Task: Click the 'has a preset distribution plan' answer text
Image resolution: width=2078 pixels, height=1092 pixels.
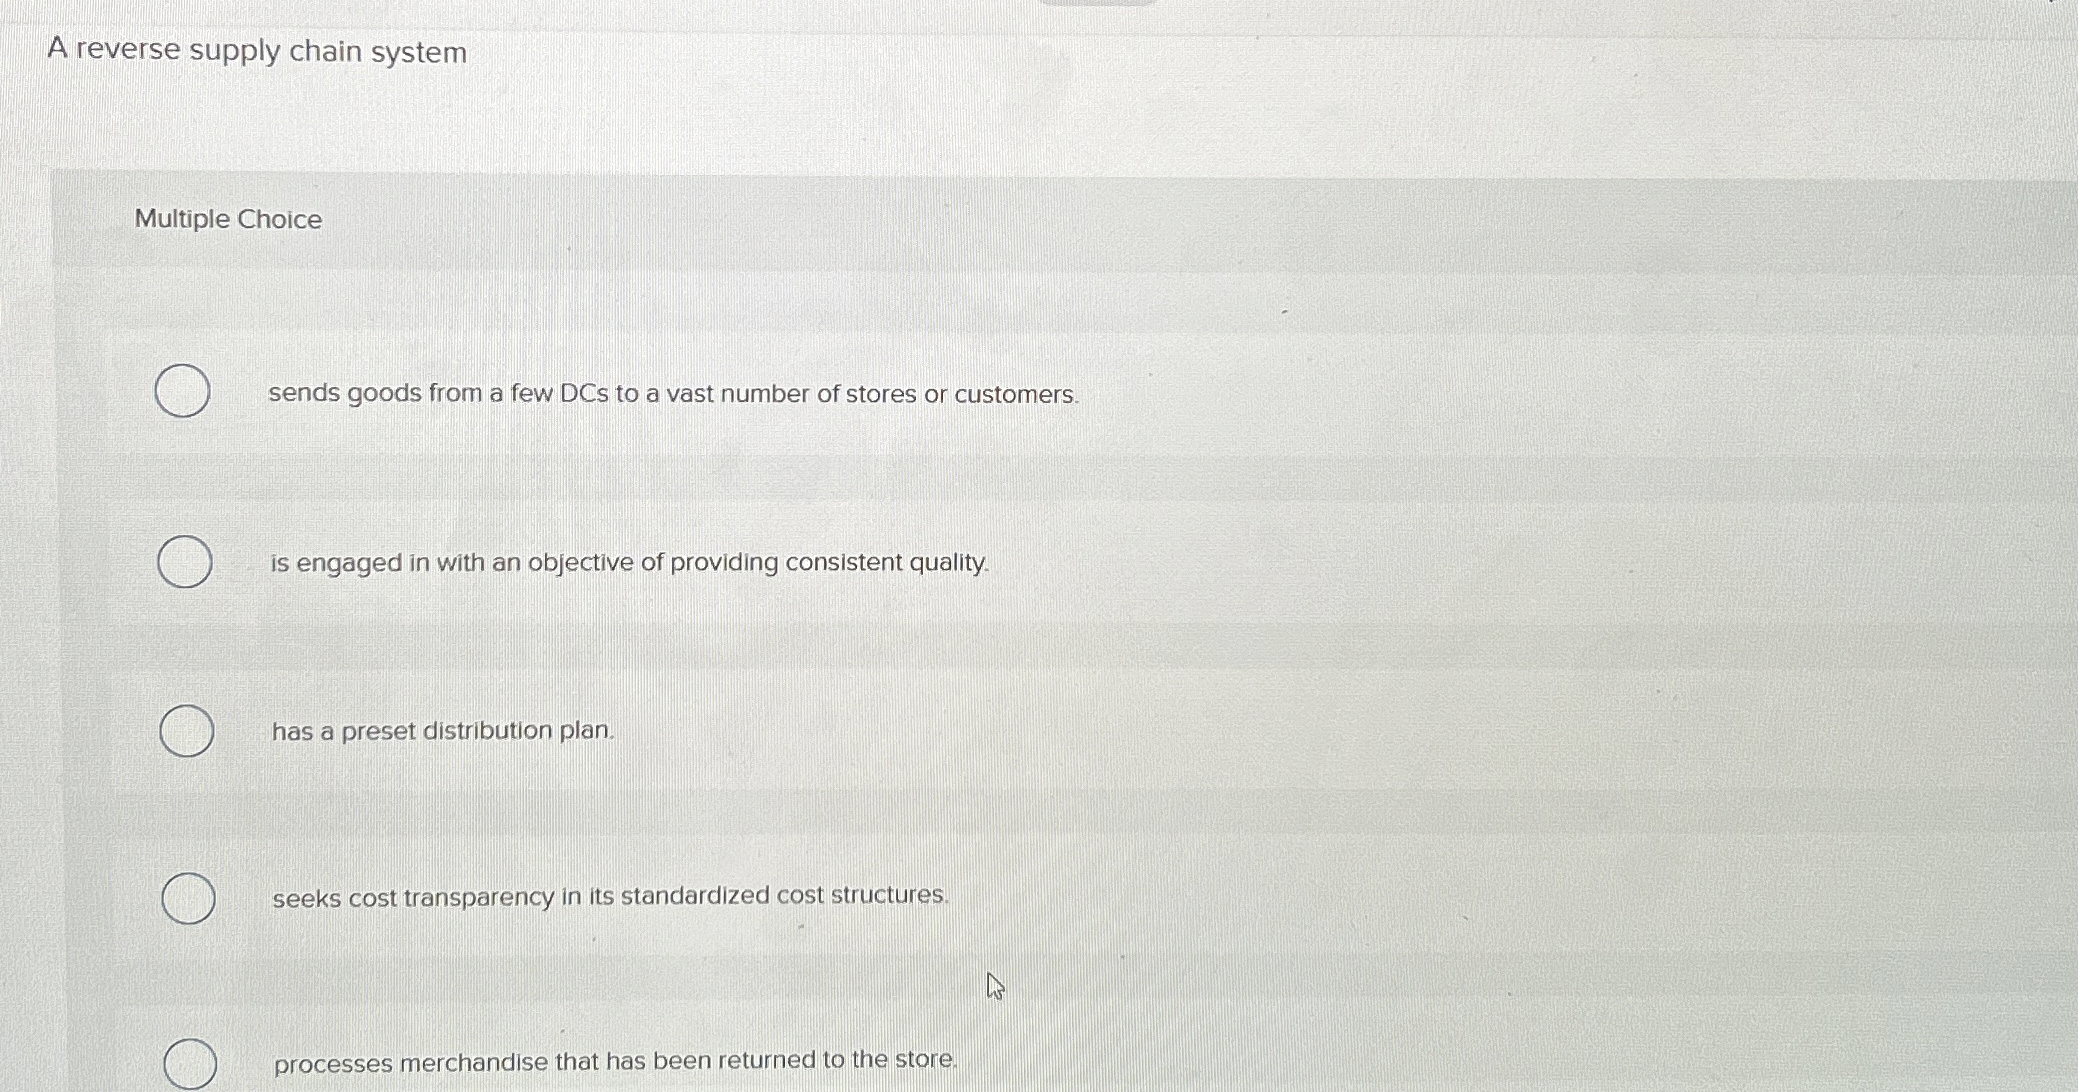Action: click(442, 731)
